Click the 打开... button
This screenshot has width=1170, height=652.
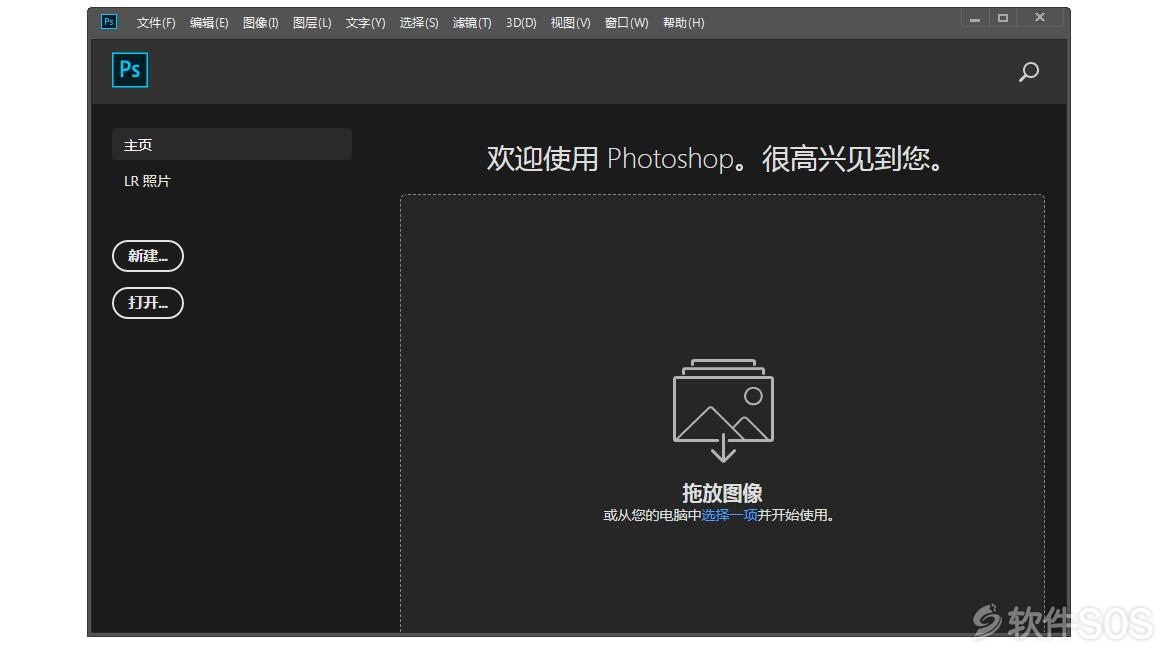tap(148, 303)
